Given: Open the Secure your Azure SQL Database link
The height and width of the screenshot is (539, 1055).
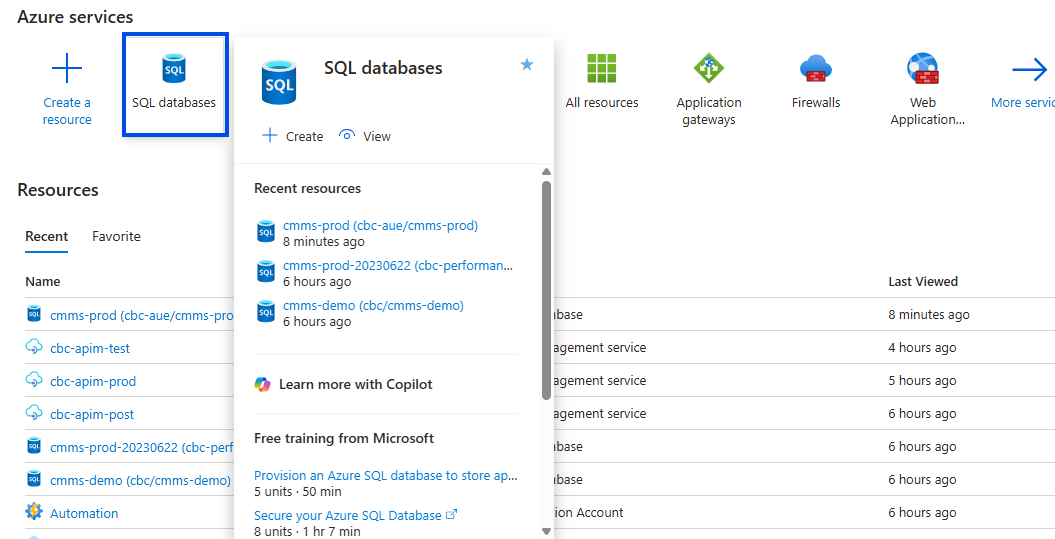Looking at the screenshot, I should click(347, 515).
